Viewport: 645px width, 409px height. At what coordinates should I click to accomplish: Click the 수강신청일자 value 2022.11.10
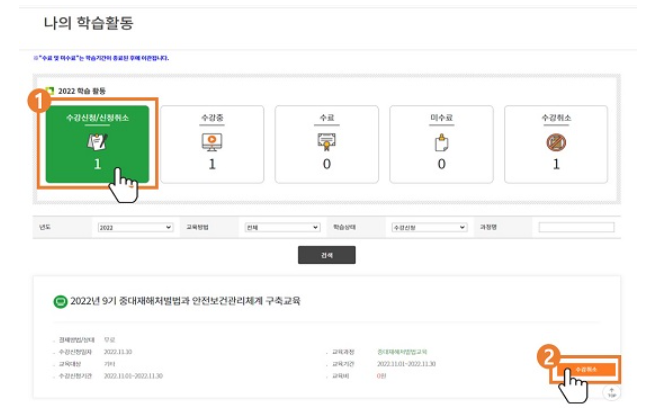tap(118, 352)
